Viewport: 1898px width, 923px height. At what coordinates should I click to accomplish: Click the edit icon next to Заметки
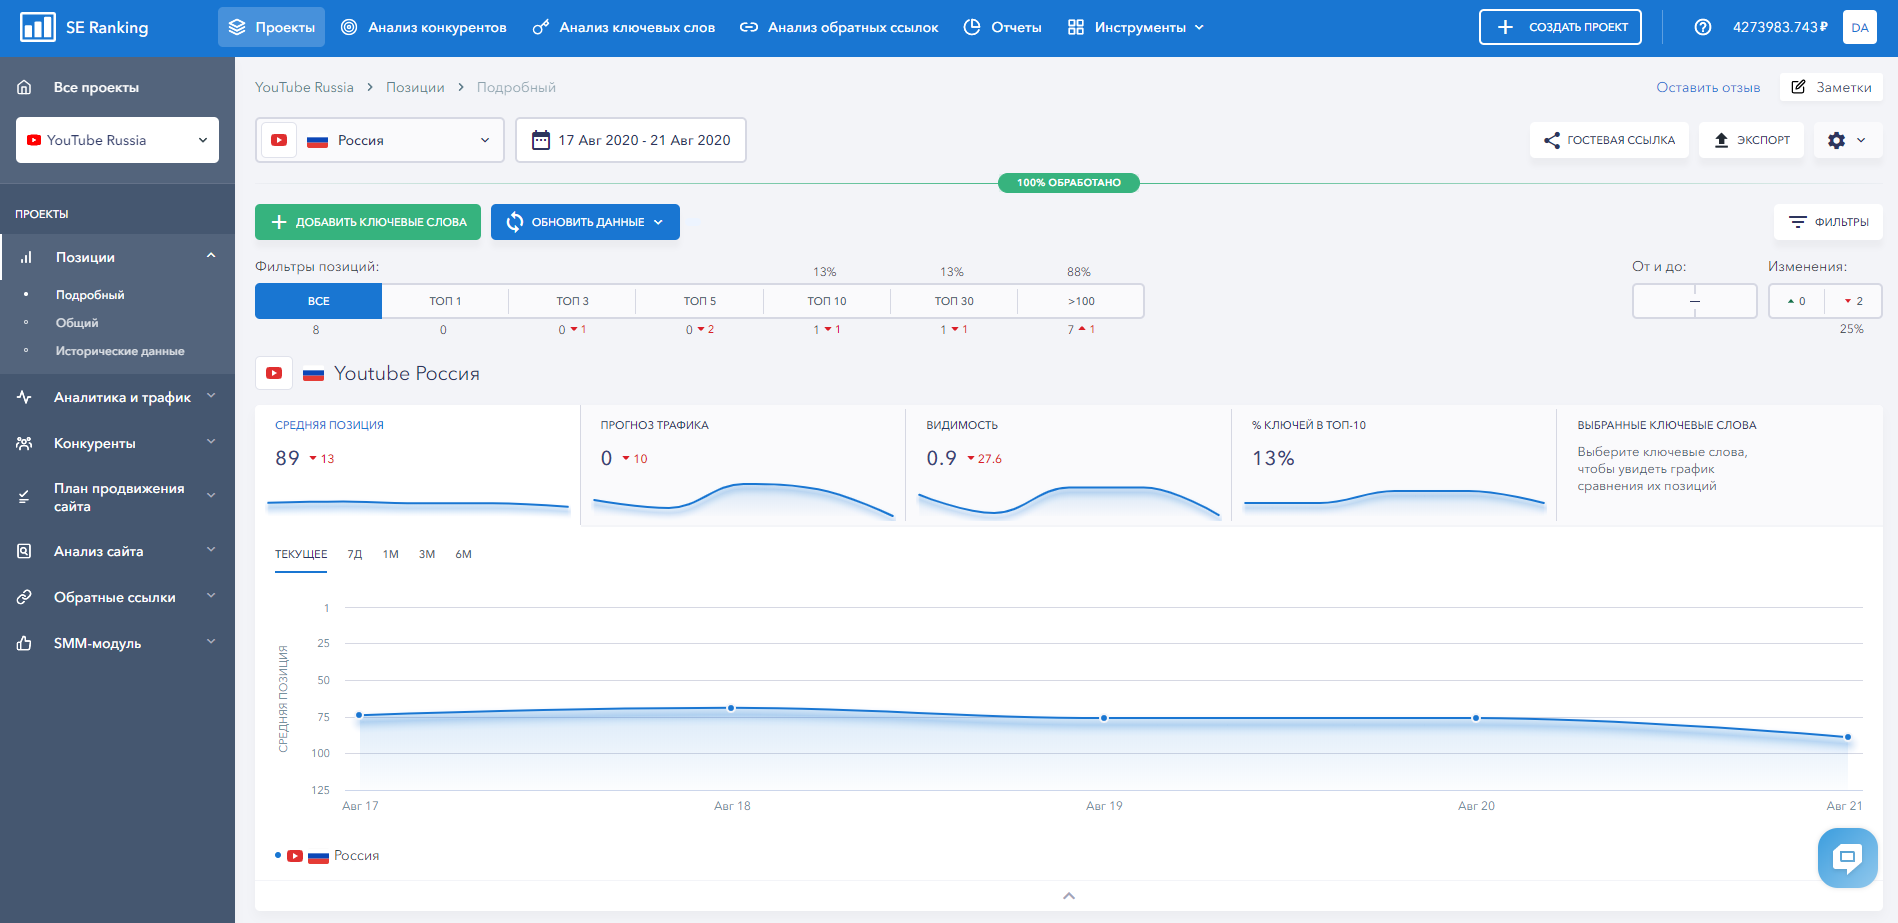pos(1798,87)
